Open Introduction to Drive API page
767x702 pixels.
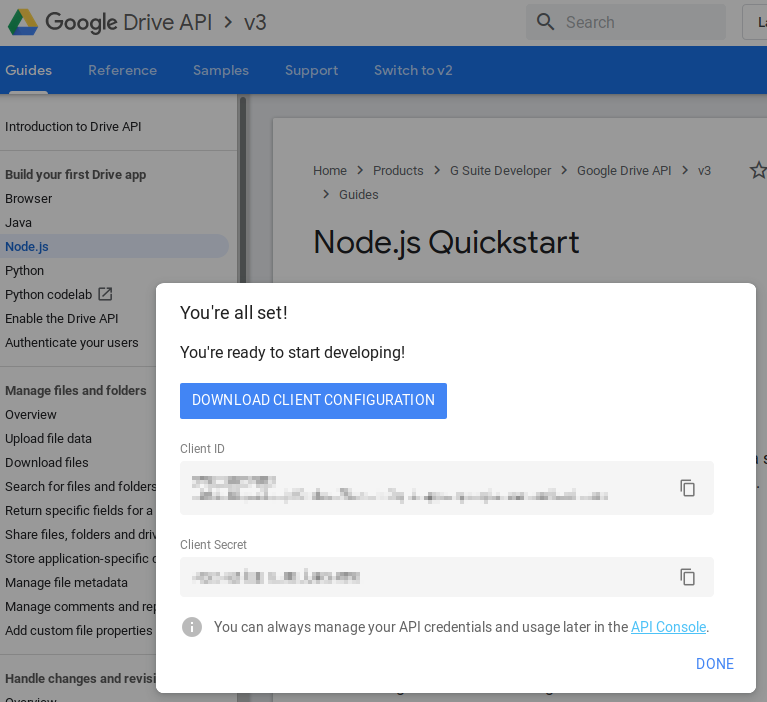point(73,126)
